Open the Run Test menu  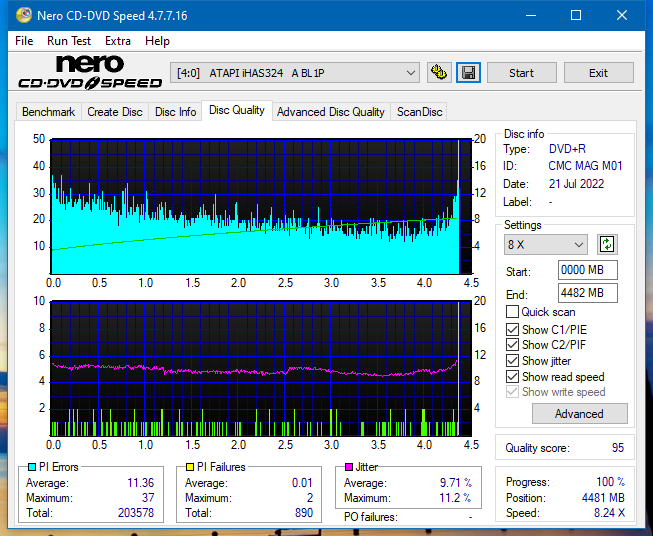click(x=69, y=41)
